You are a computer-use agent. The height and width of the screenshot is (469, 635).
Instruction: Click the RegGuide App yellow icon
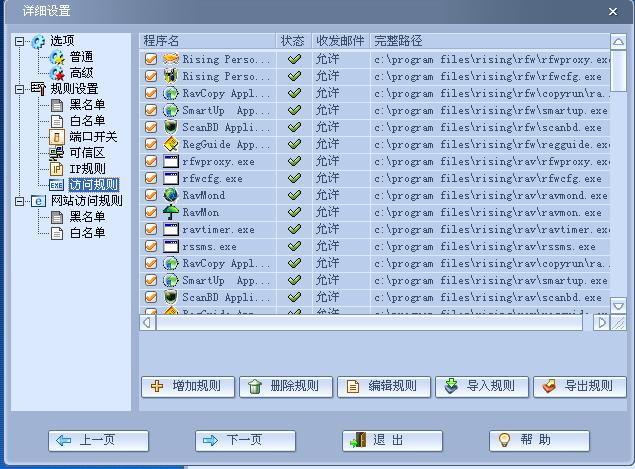pos(171,144)
